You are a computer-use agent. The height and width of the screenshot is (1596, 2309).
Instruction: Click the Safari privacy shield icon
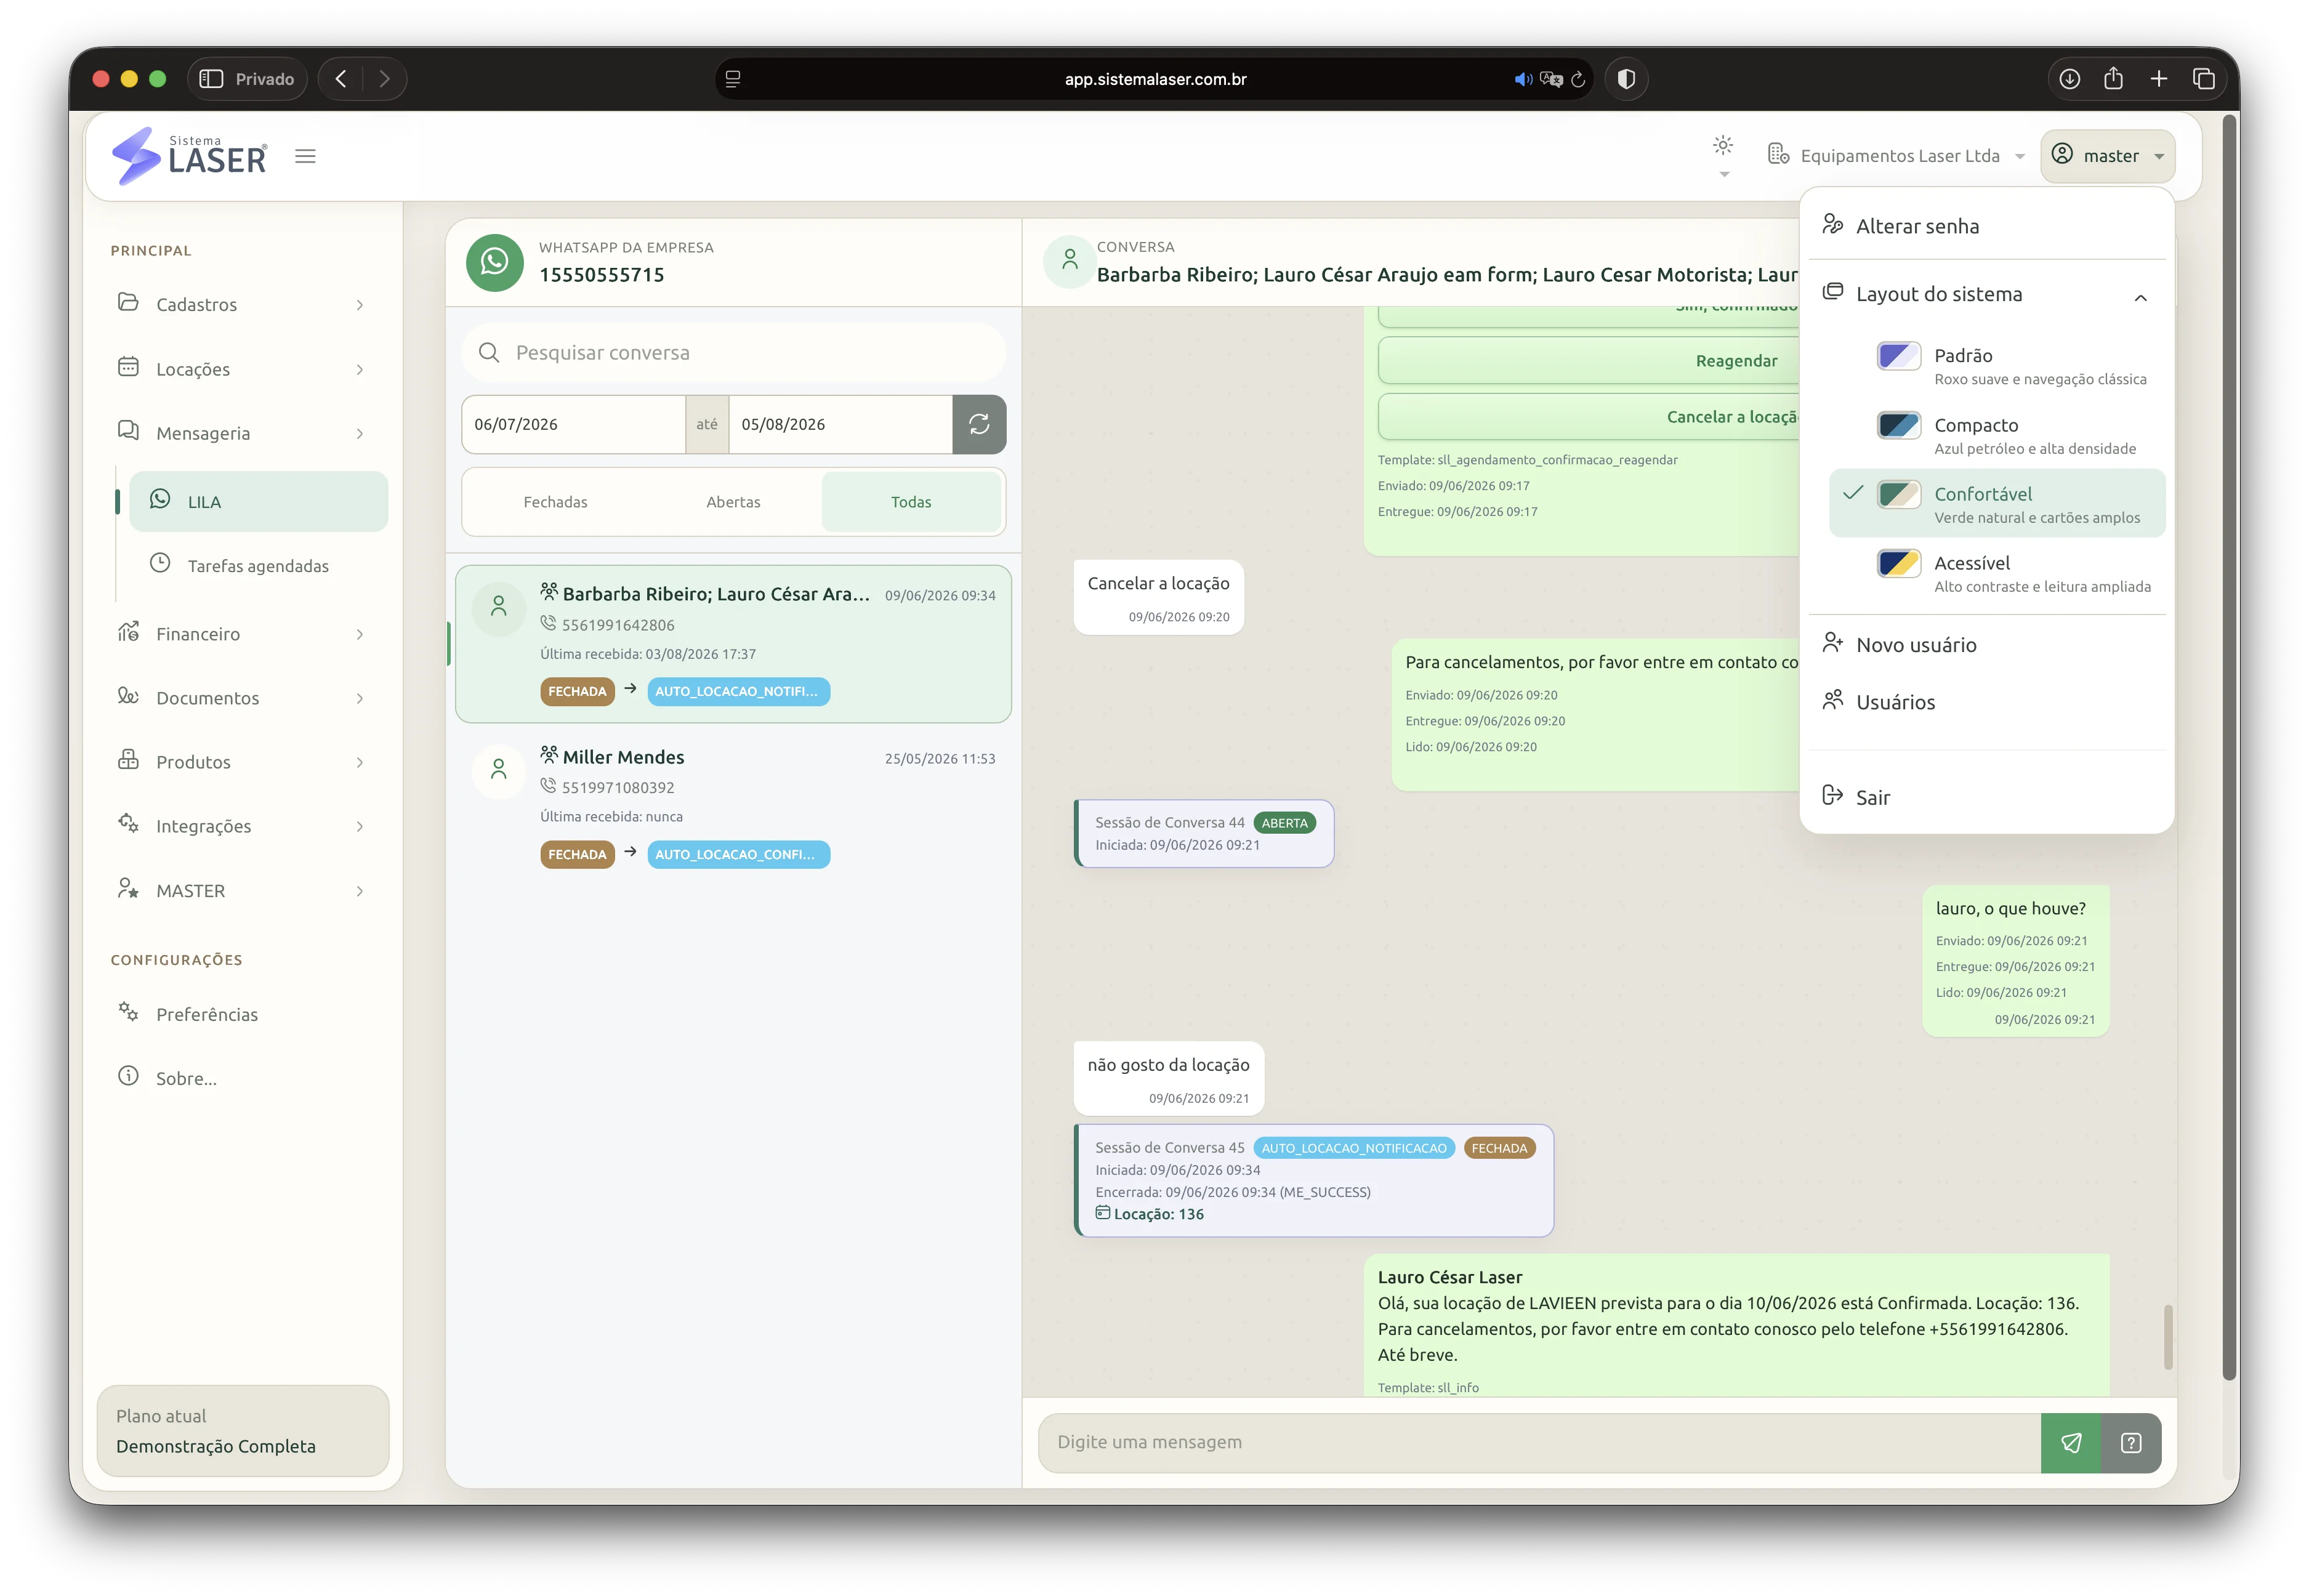click(x=1626, y=79)
